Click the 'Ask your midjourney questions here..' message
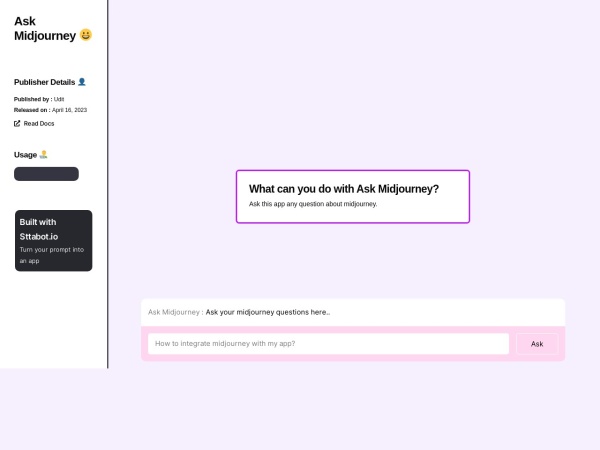600x450 pixels. click(268, 312)
